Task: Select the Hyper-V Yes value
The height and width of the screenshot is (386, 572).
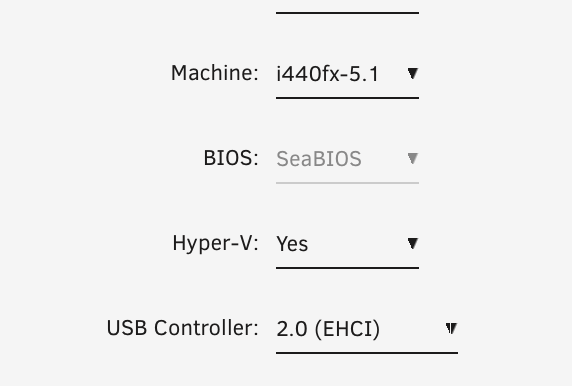Action: coord(292,244)
